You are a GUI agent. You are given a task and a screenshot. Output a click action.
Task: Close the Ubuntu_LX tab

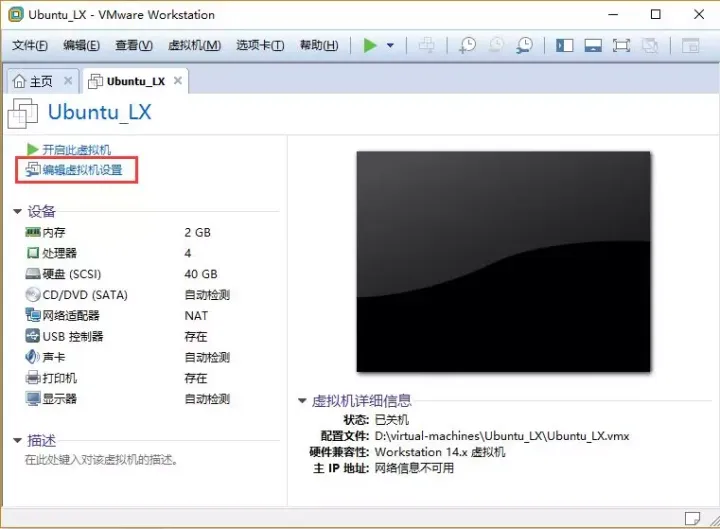[x=178, y=81]
